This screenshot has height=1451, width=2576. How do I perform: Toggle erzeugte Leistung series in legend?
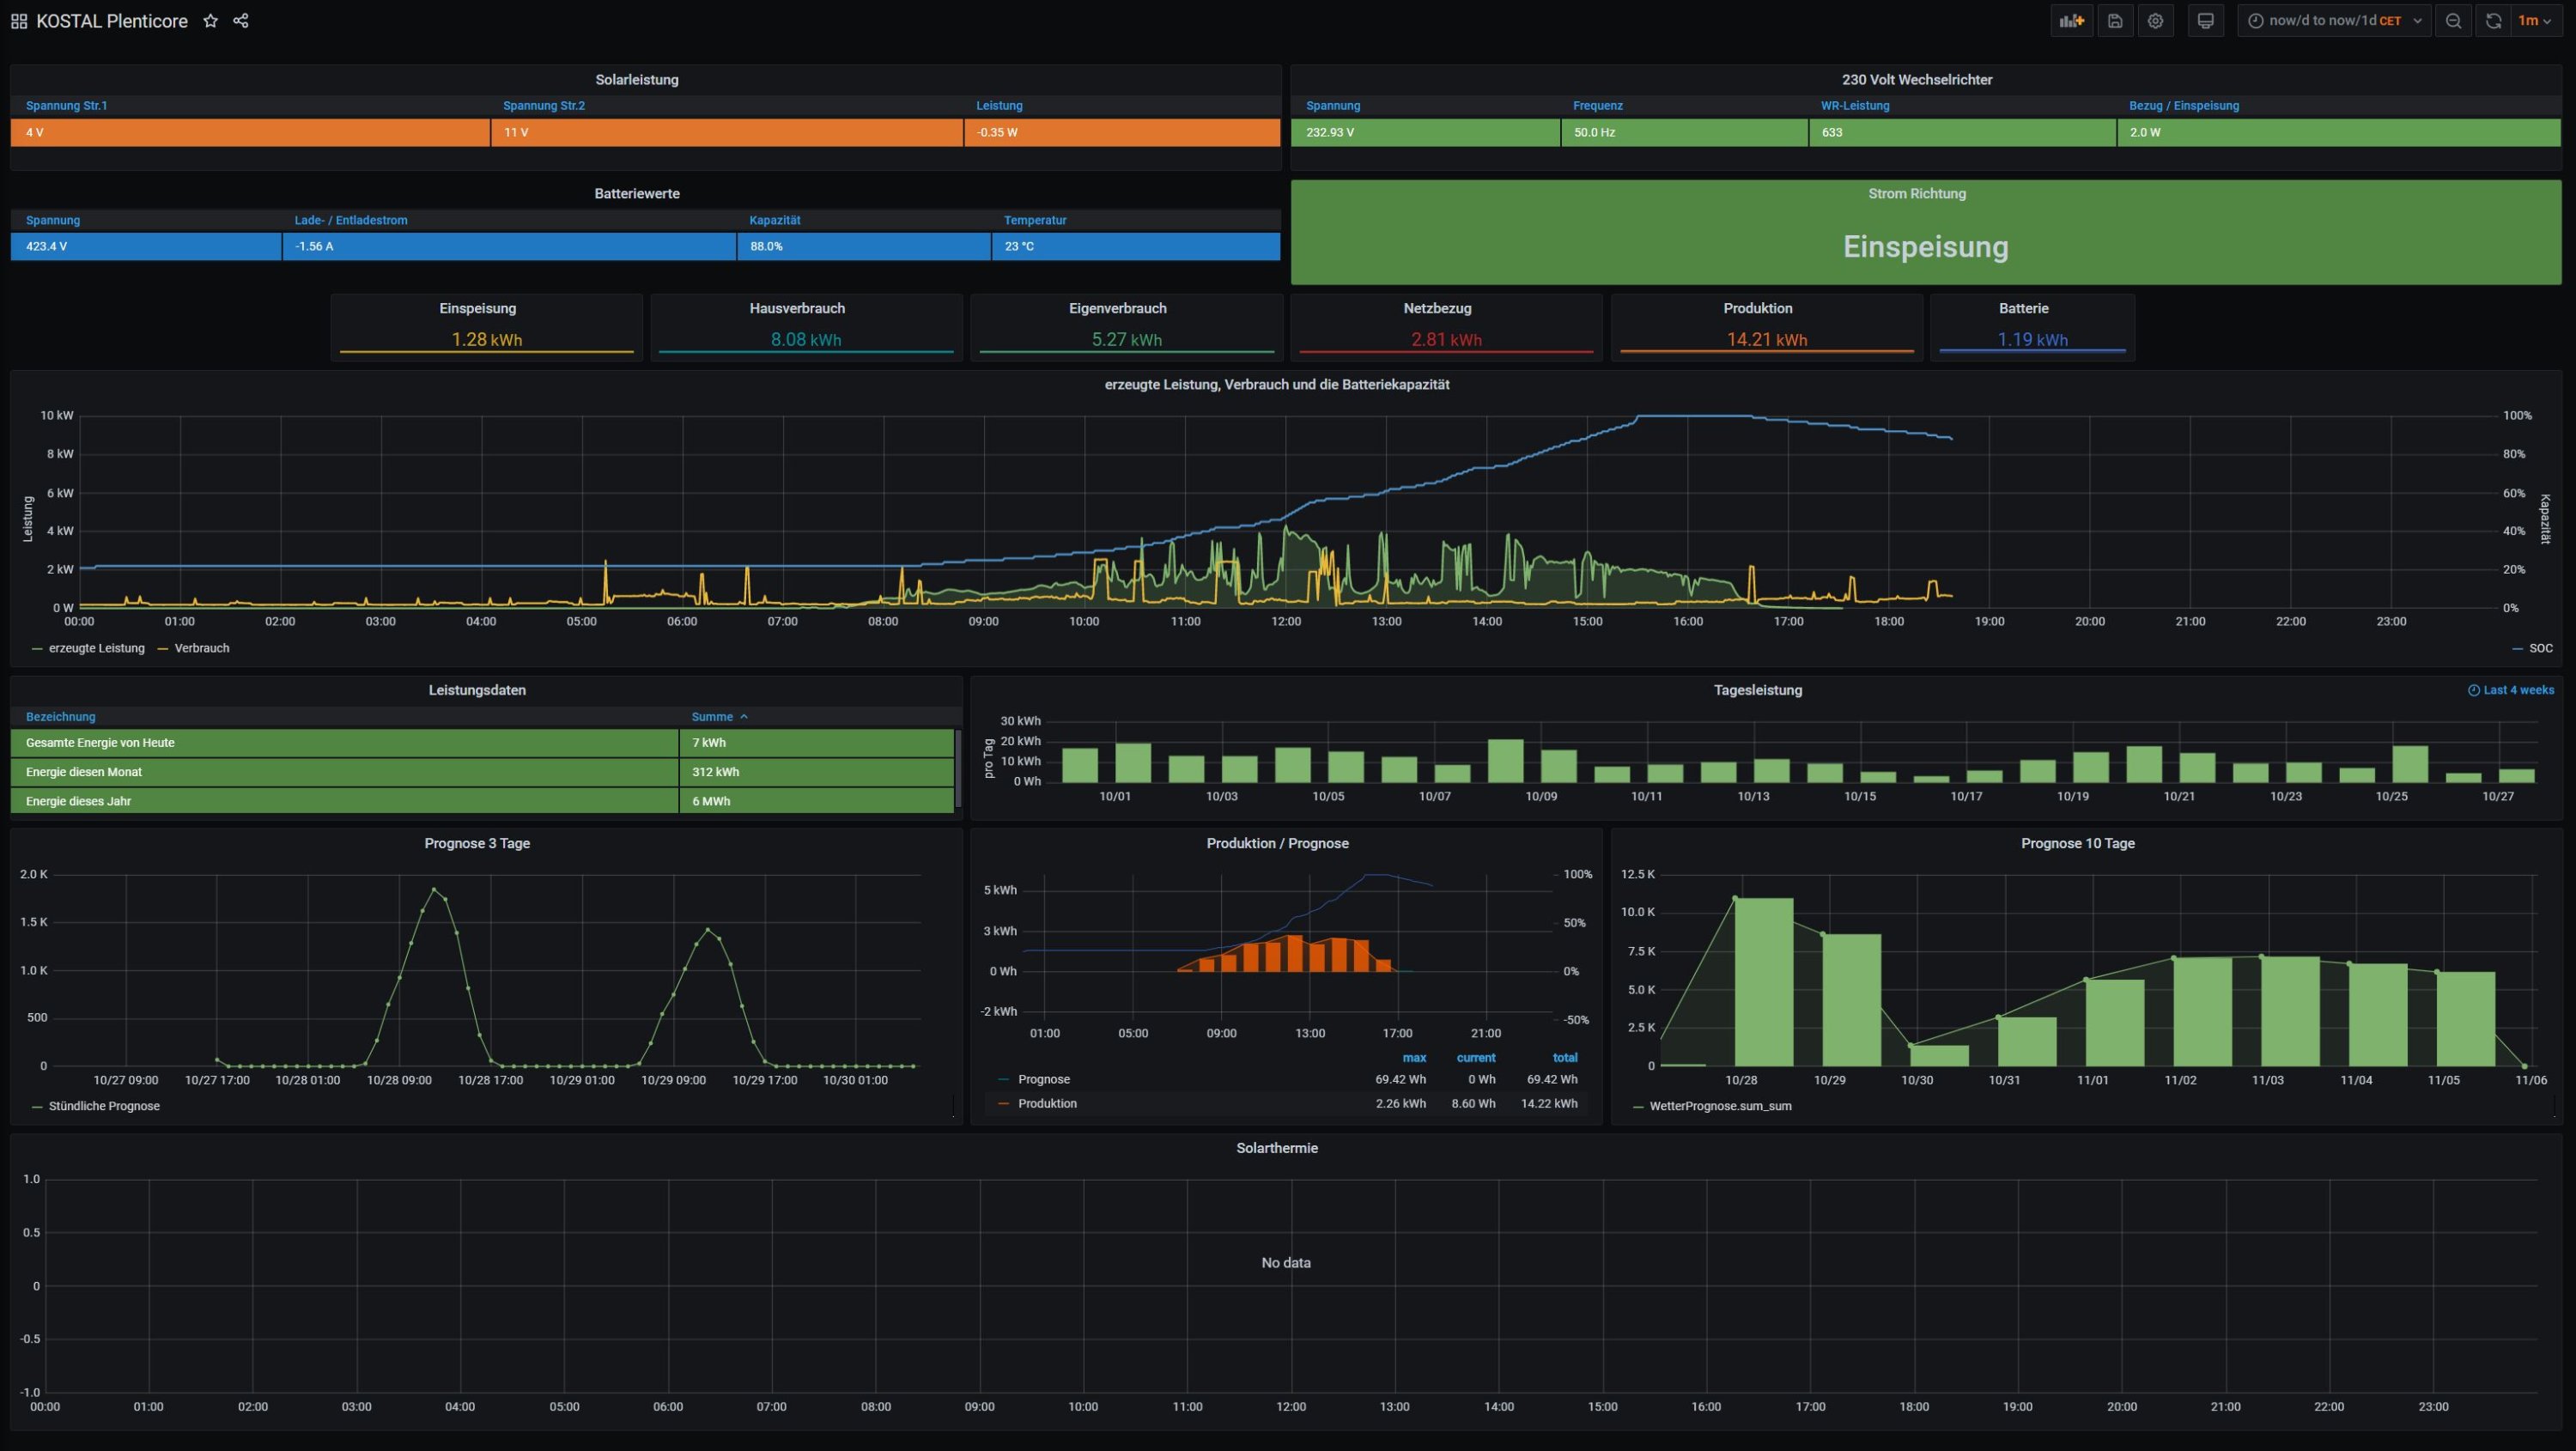coord(96,648)
